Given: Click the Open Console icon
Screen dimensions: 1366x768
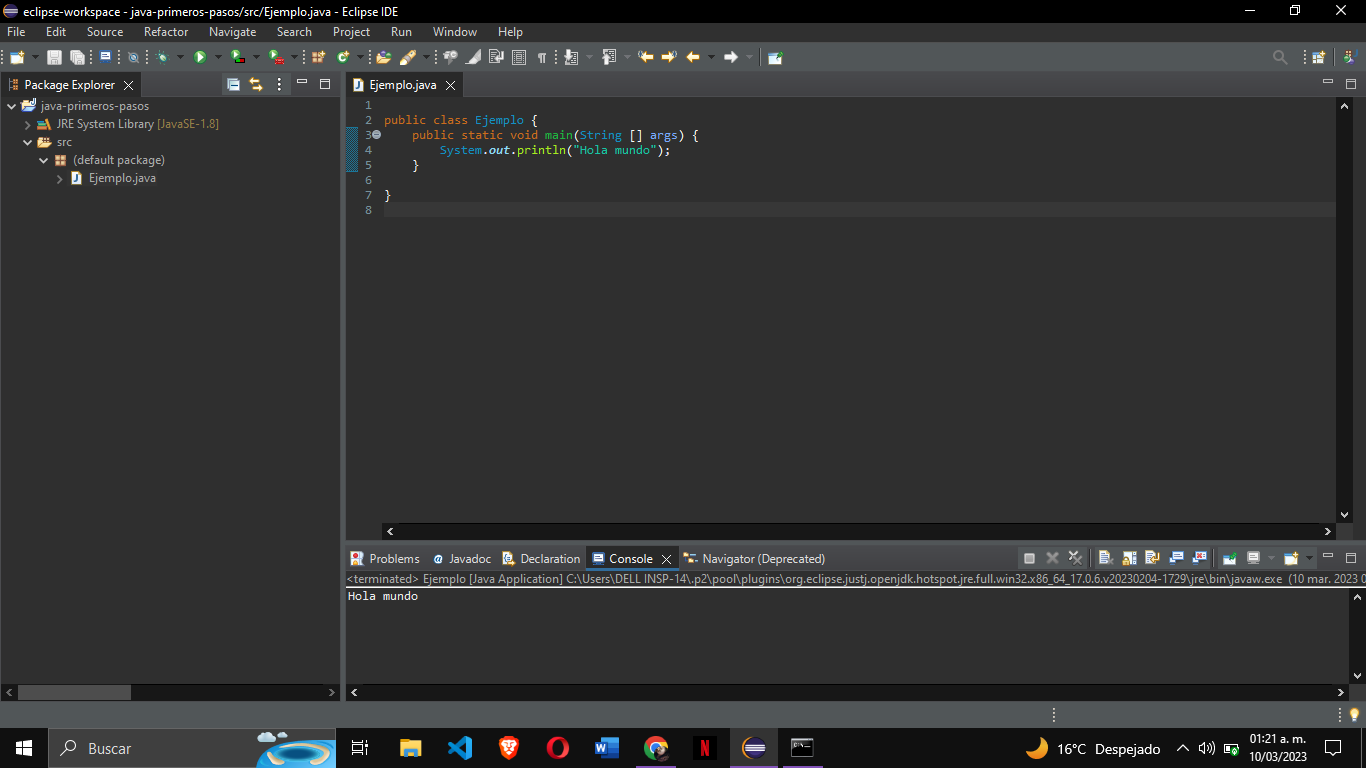Looking at the screenshot, I should click(x=1291, y=558).
